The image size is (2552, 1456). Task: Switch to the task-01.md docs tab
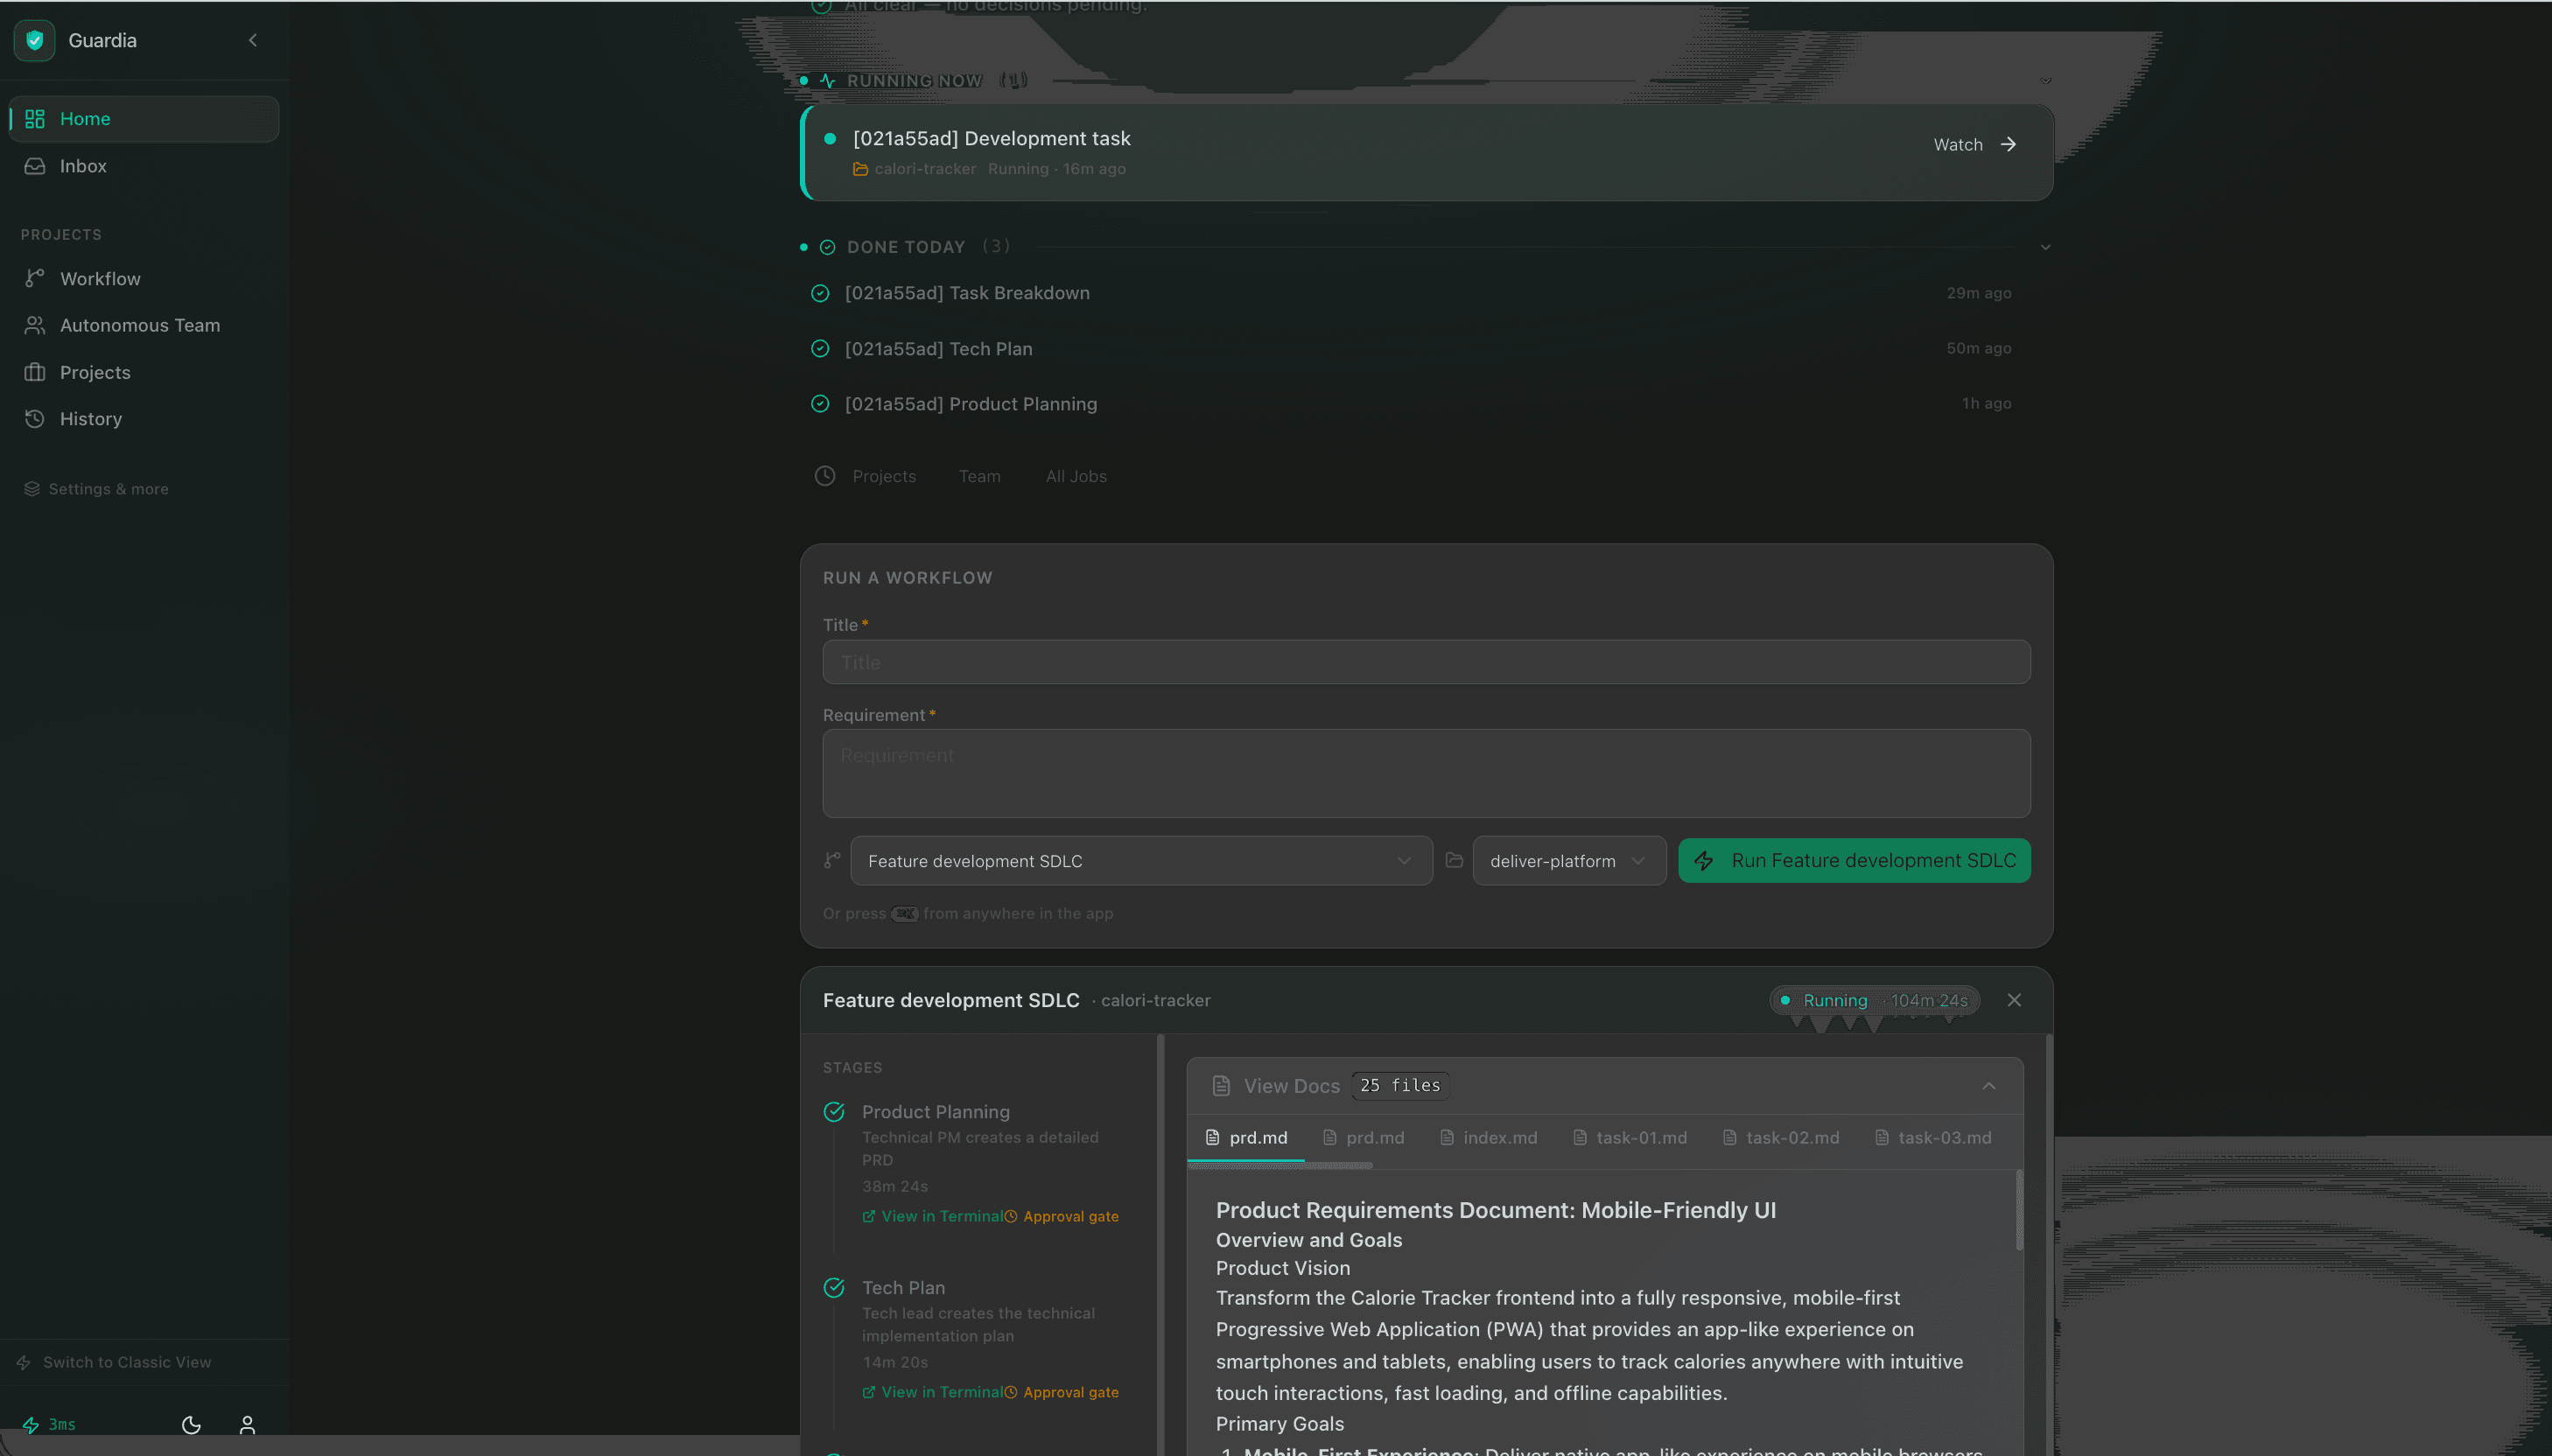(1630, 1138)
